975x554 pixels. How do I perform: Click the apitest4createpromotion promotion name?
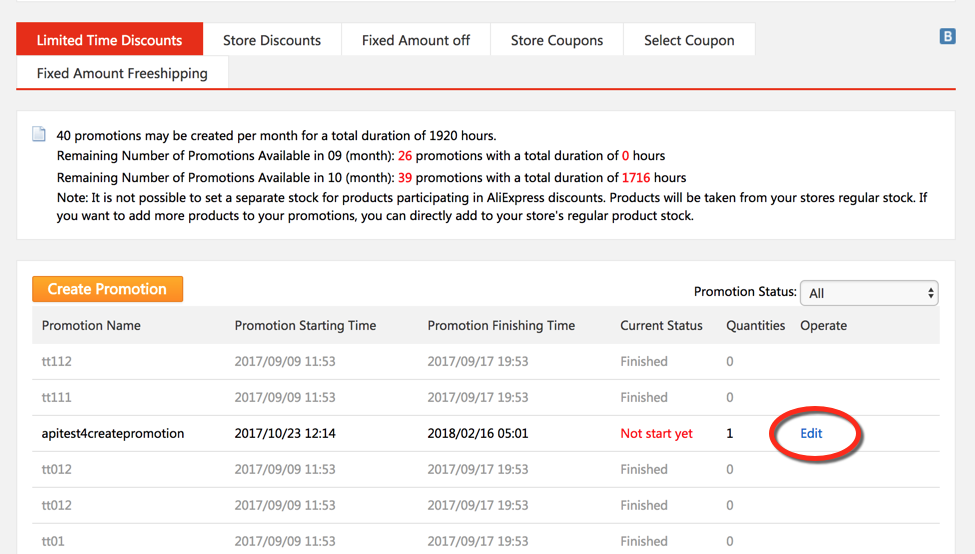113,433
